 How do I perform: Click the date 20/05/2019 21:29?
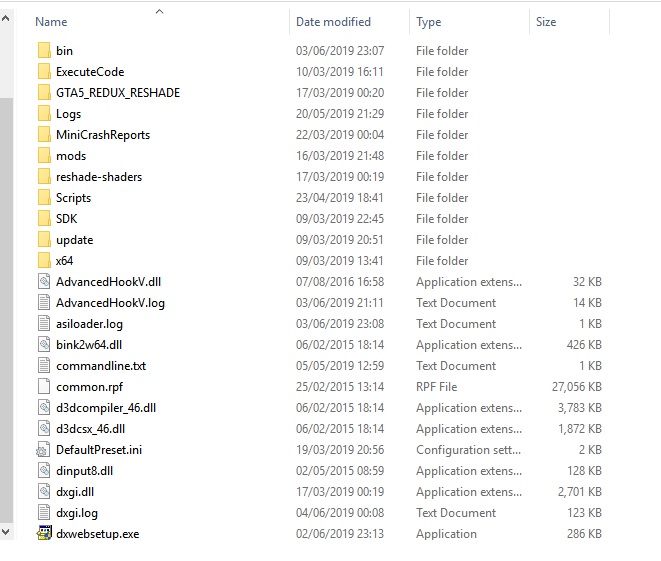[340, 114]
